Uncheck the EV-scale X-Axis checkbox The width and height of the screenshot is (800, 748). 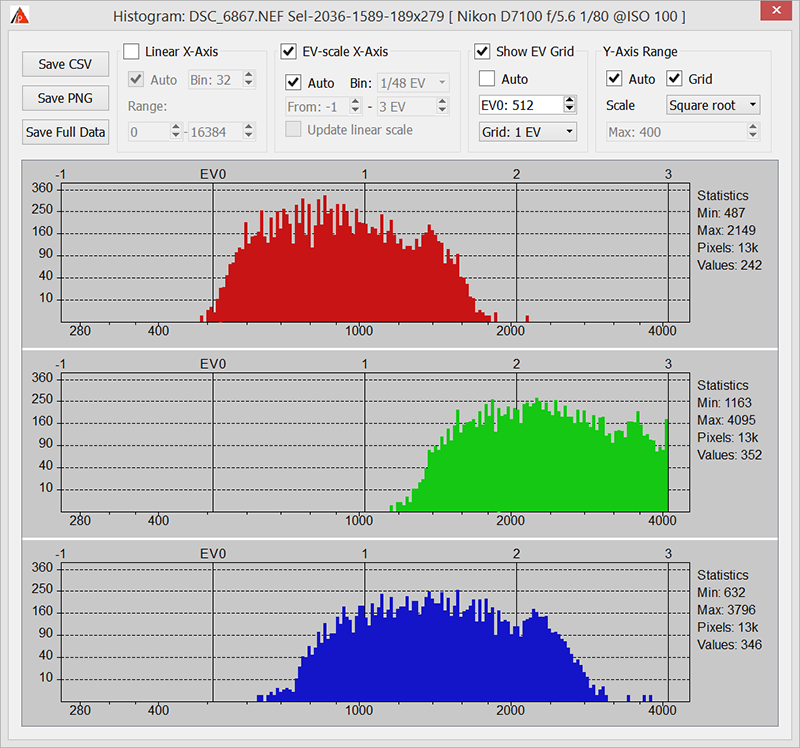click(x=289, y=52)
